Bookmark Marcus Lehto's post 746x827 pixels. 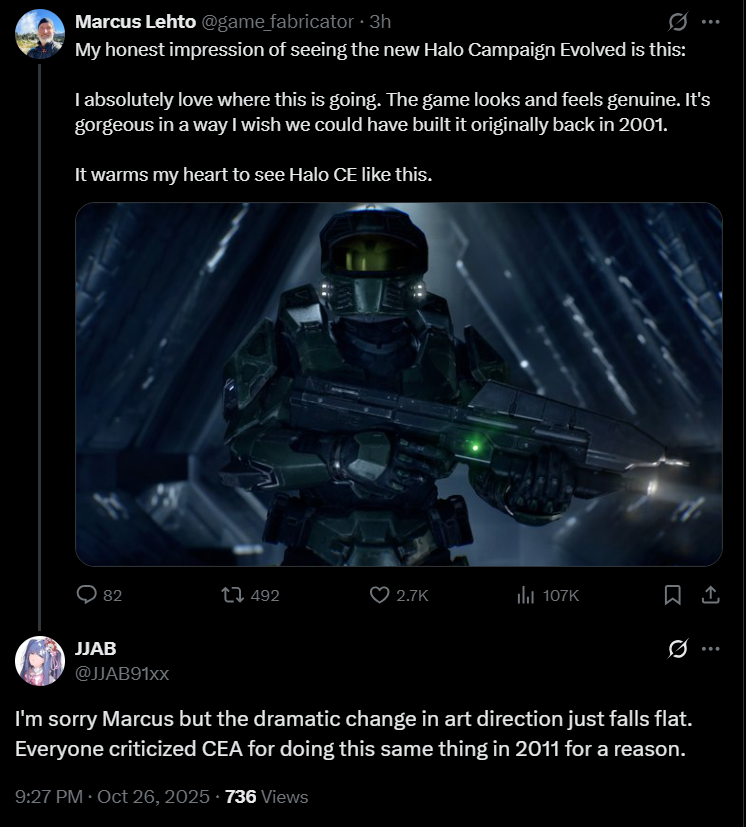pos(672,595)
